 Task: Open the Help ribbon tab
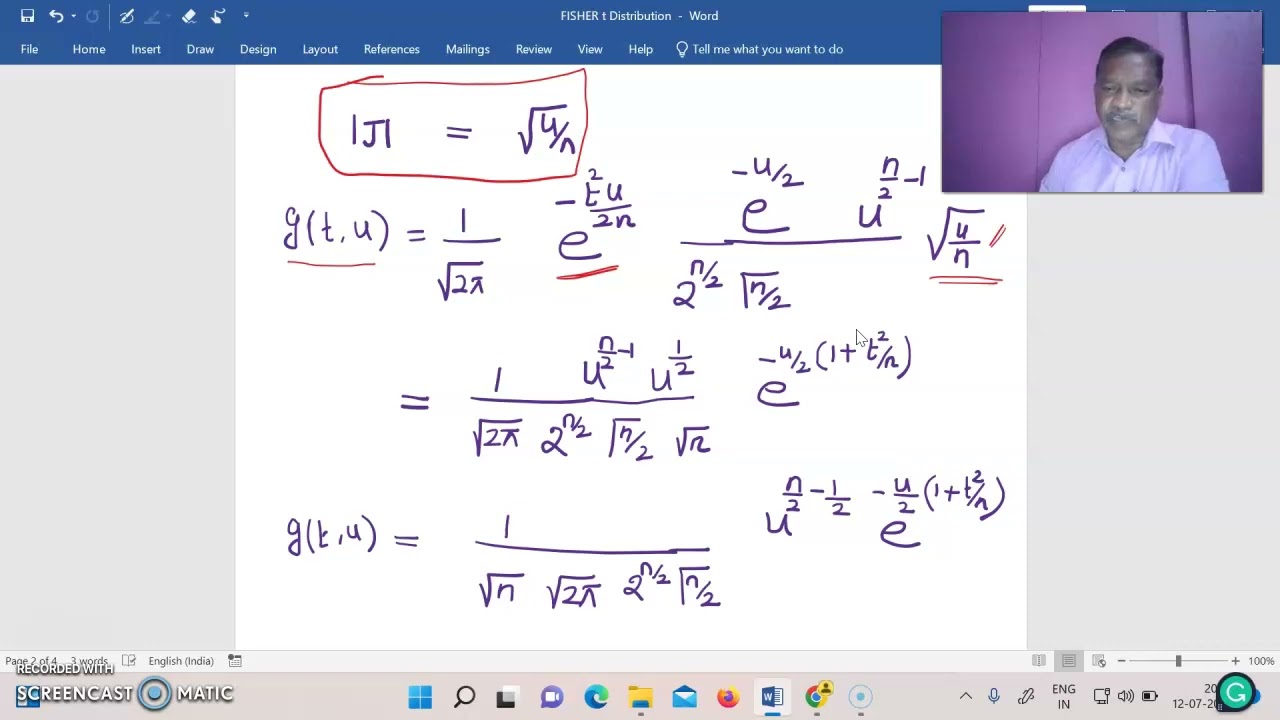tap(641, 49)
